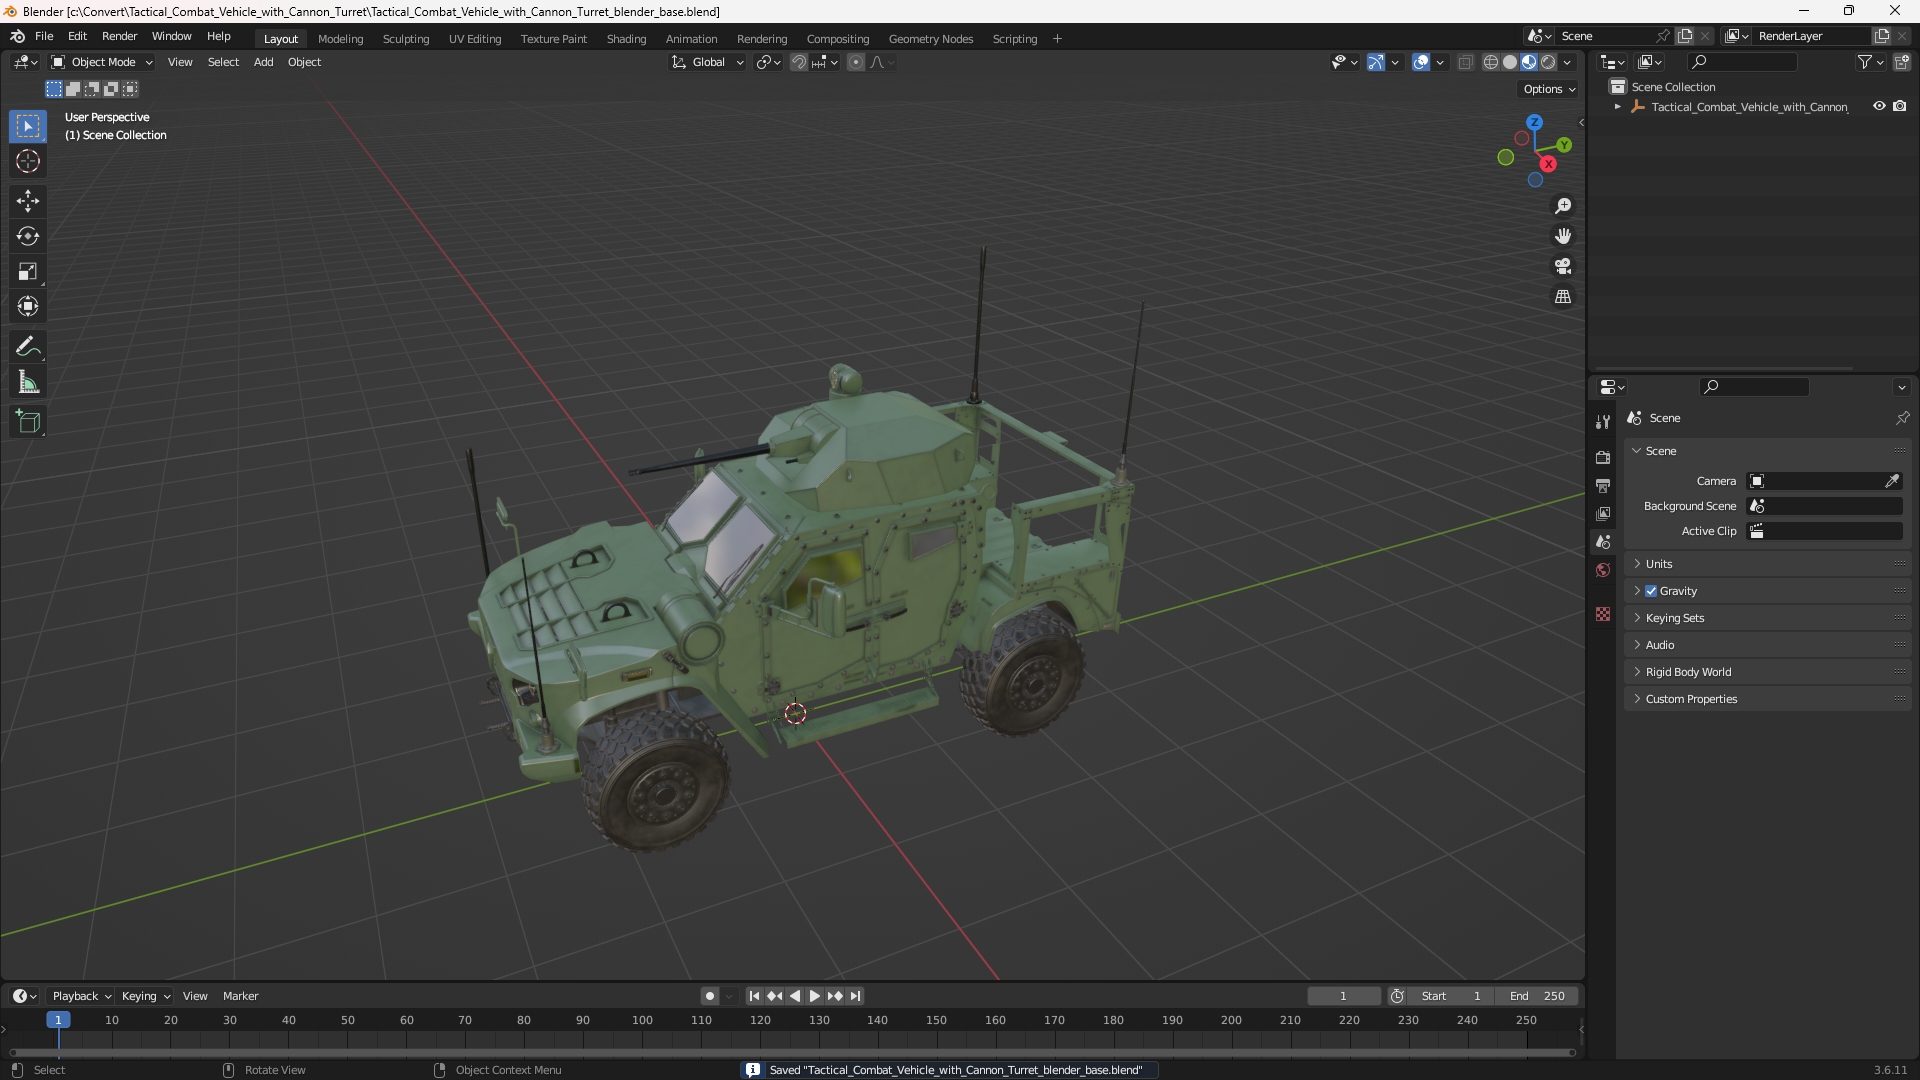Pin the Scene properties panel
The image size is (1920, 1080).
[1902, 418]
